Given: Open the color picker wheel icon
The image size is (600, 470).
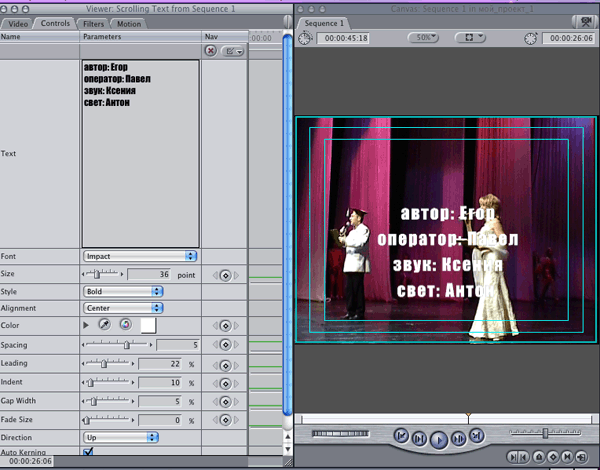Looking at the screenshot, I should (126, 325).
